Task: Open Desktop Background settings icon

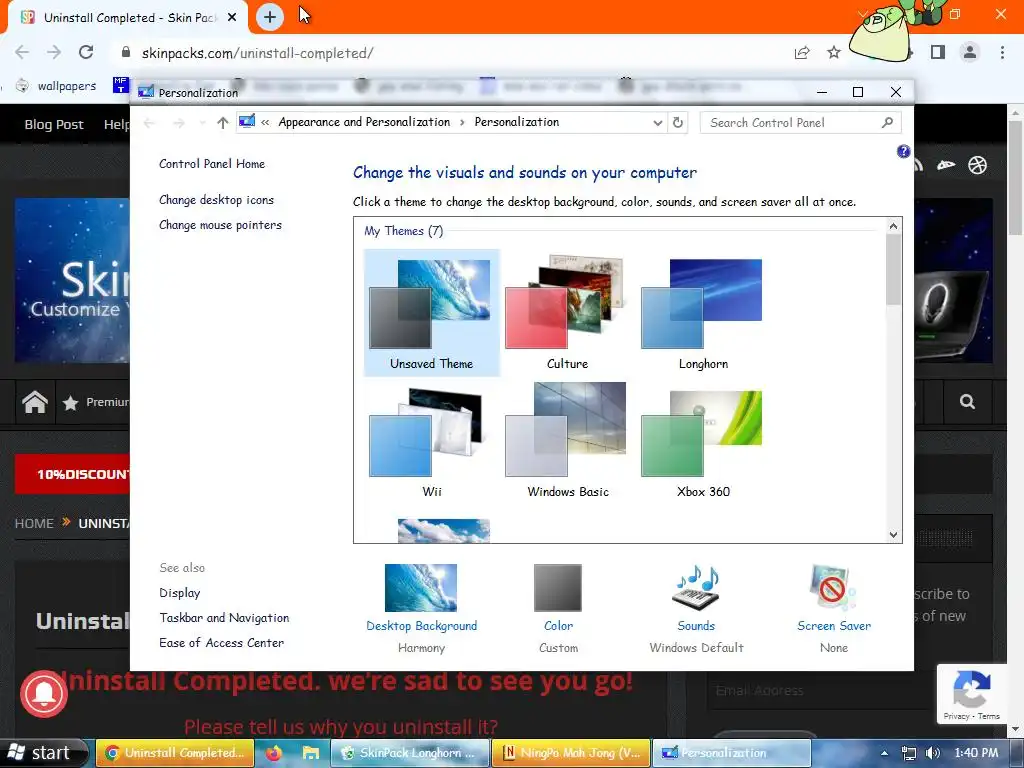Action: pyautogui.click(x=421, y=587)
